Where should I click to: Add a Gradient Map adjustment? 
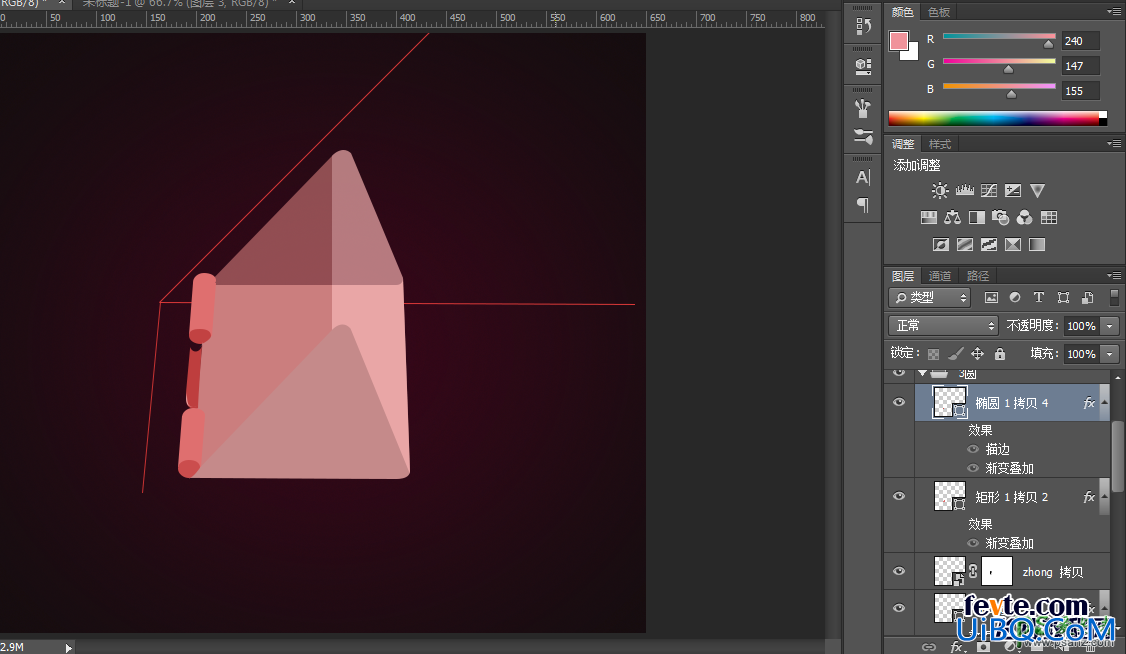click(x=1037, y=245)
